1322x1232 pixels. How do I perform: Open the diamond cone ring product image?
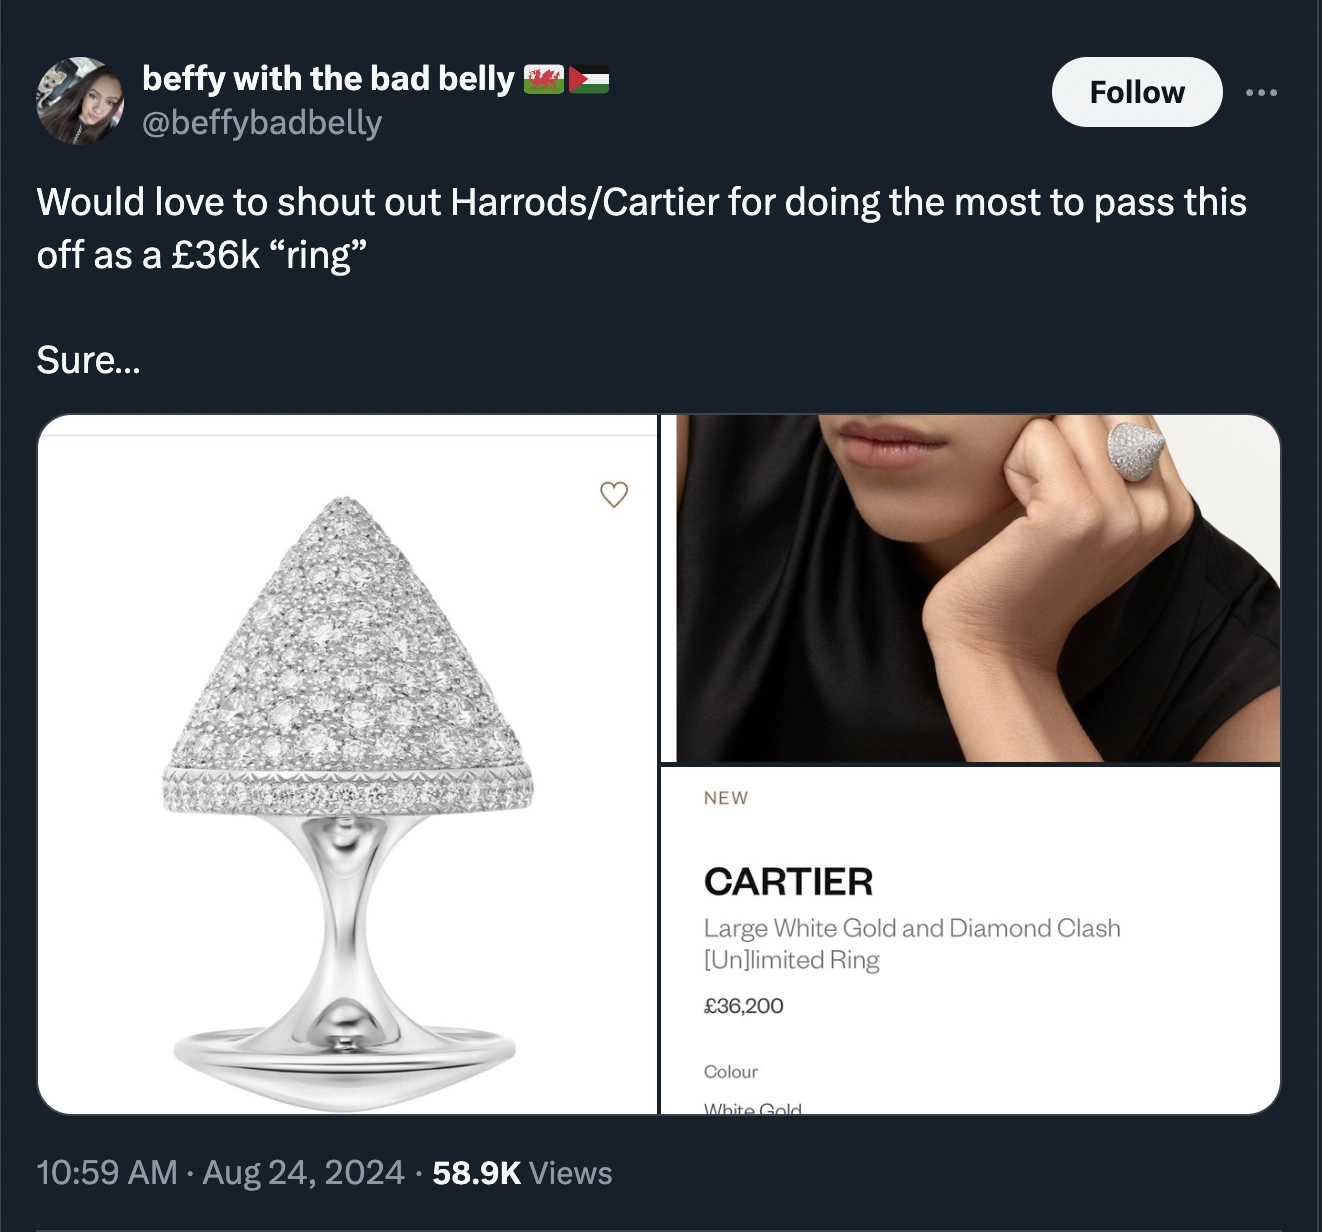(347, 764)
